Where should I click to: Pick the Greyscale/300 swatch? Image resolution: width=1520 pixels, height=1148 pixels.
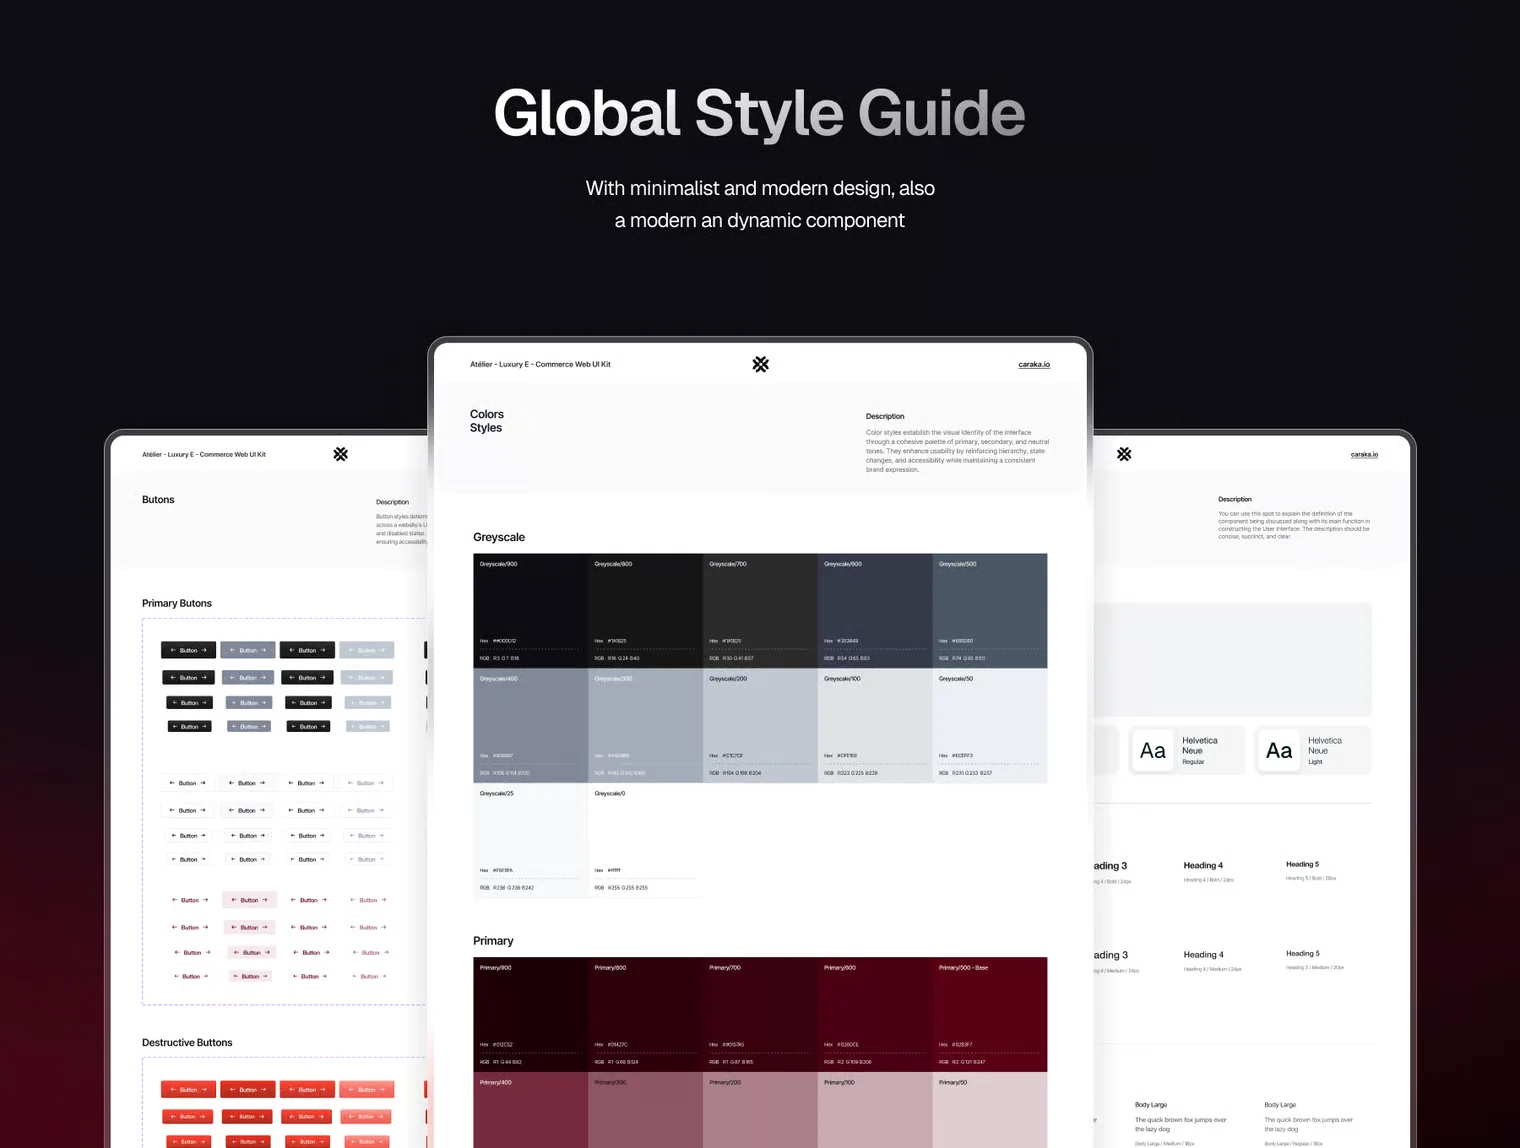point(645,725)
